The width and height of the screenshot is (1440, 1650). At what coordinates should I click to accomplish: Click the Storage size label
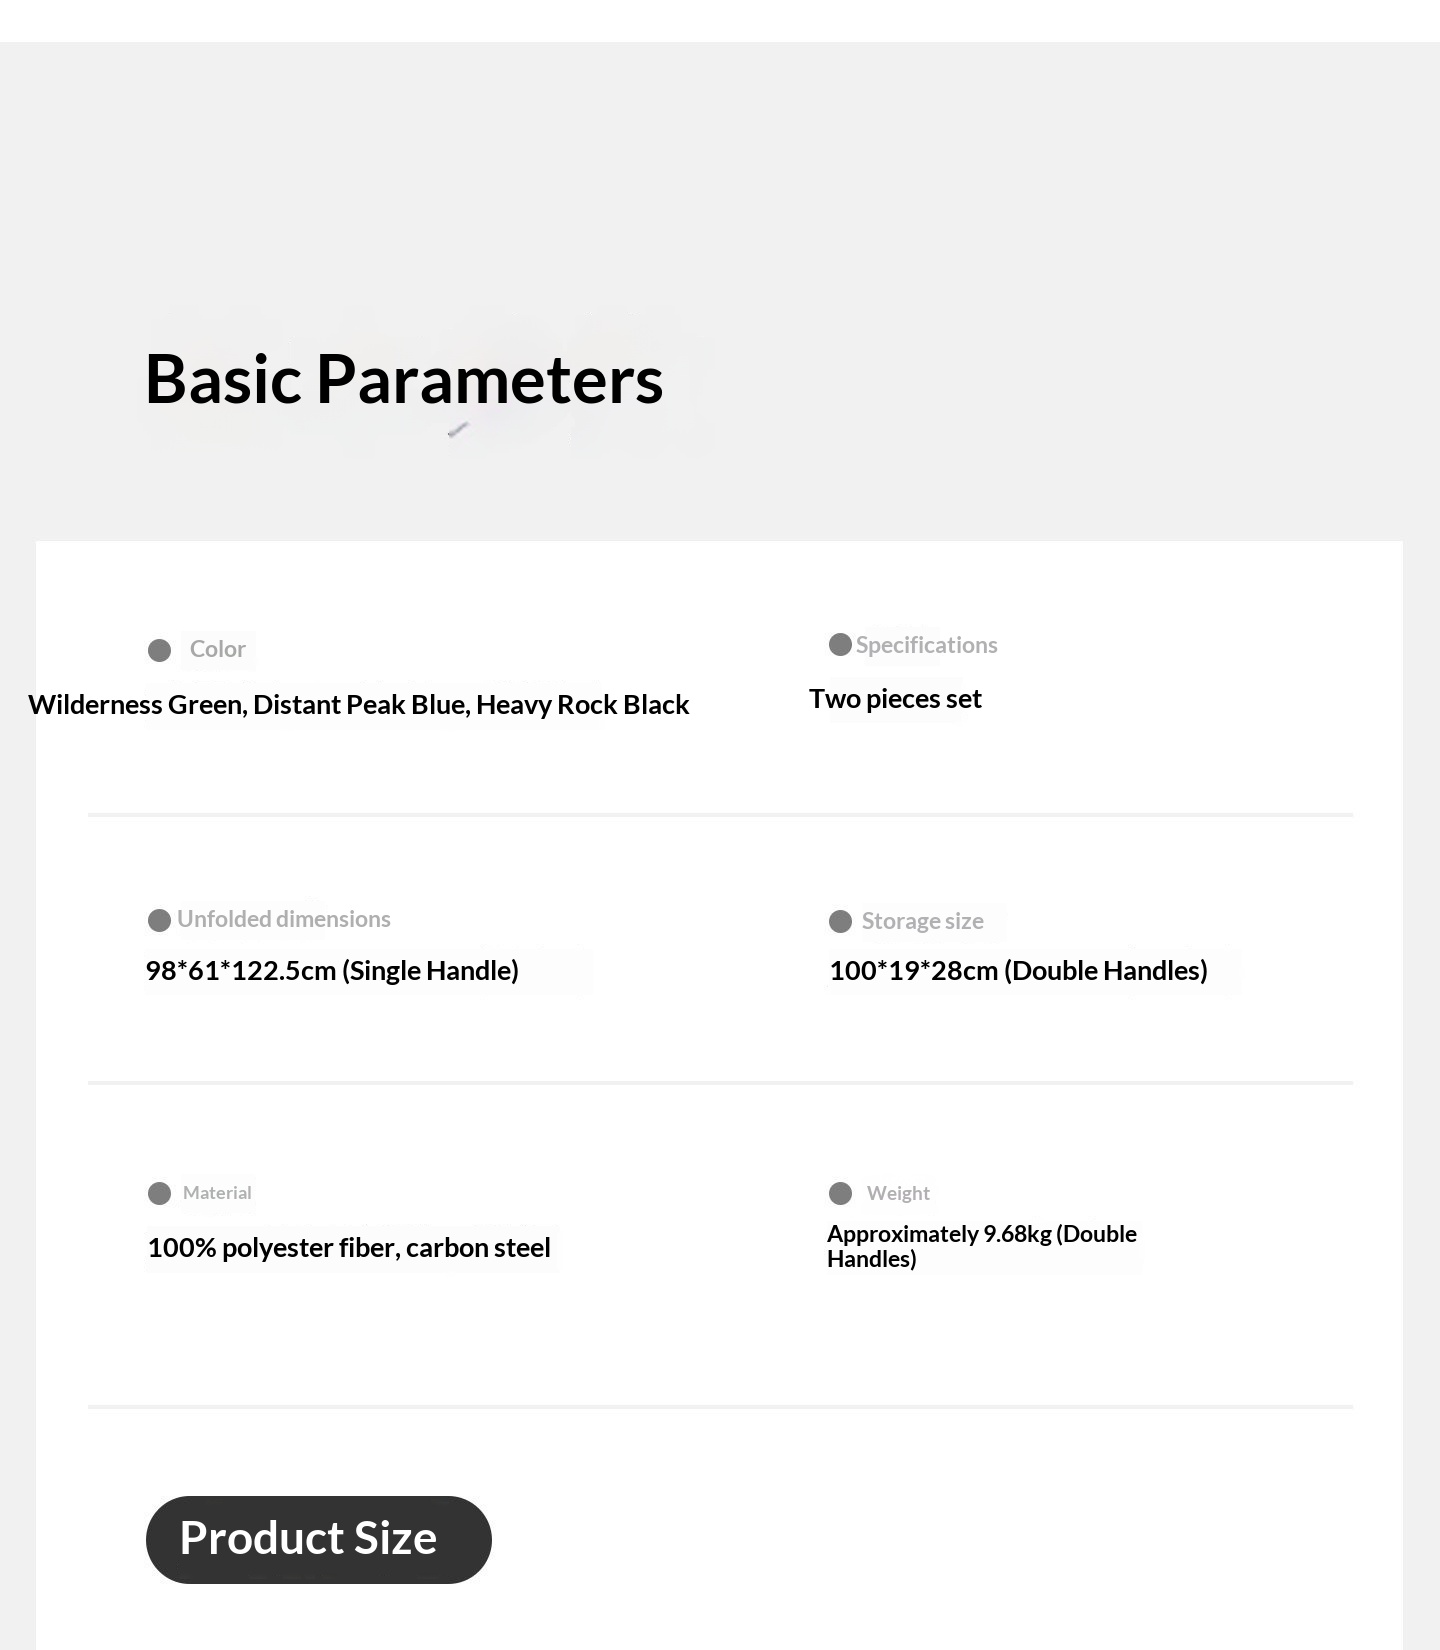pos(922,921)
